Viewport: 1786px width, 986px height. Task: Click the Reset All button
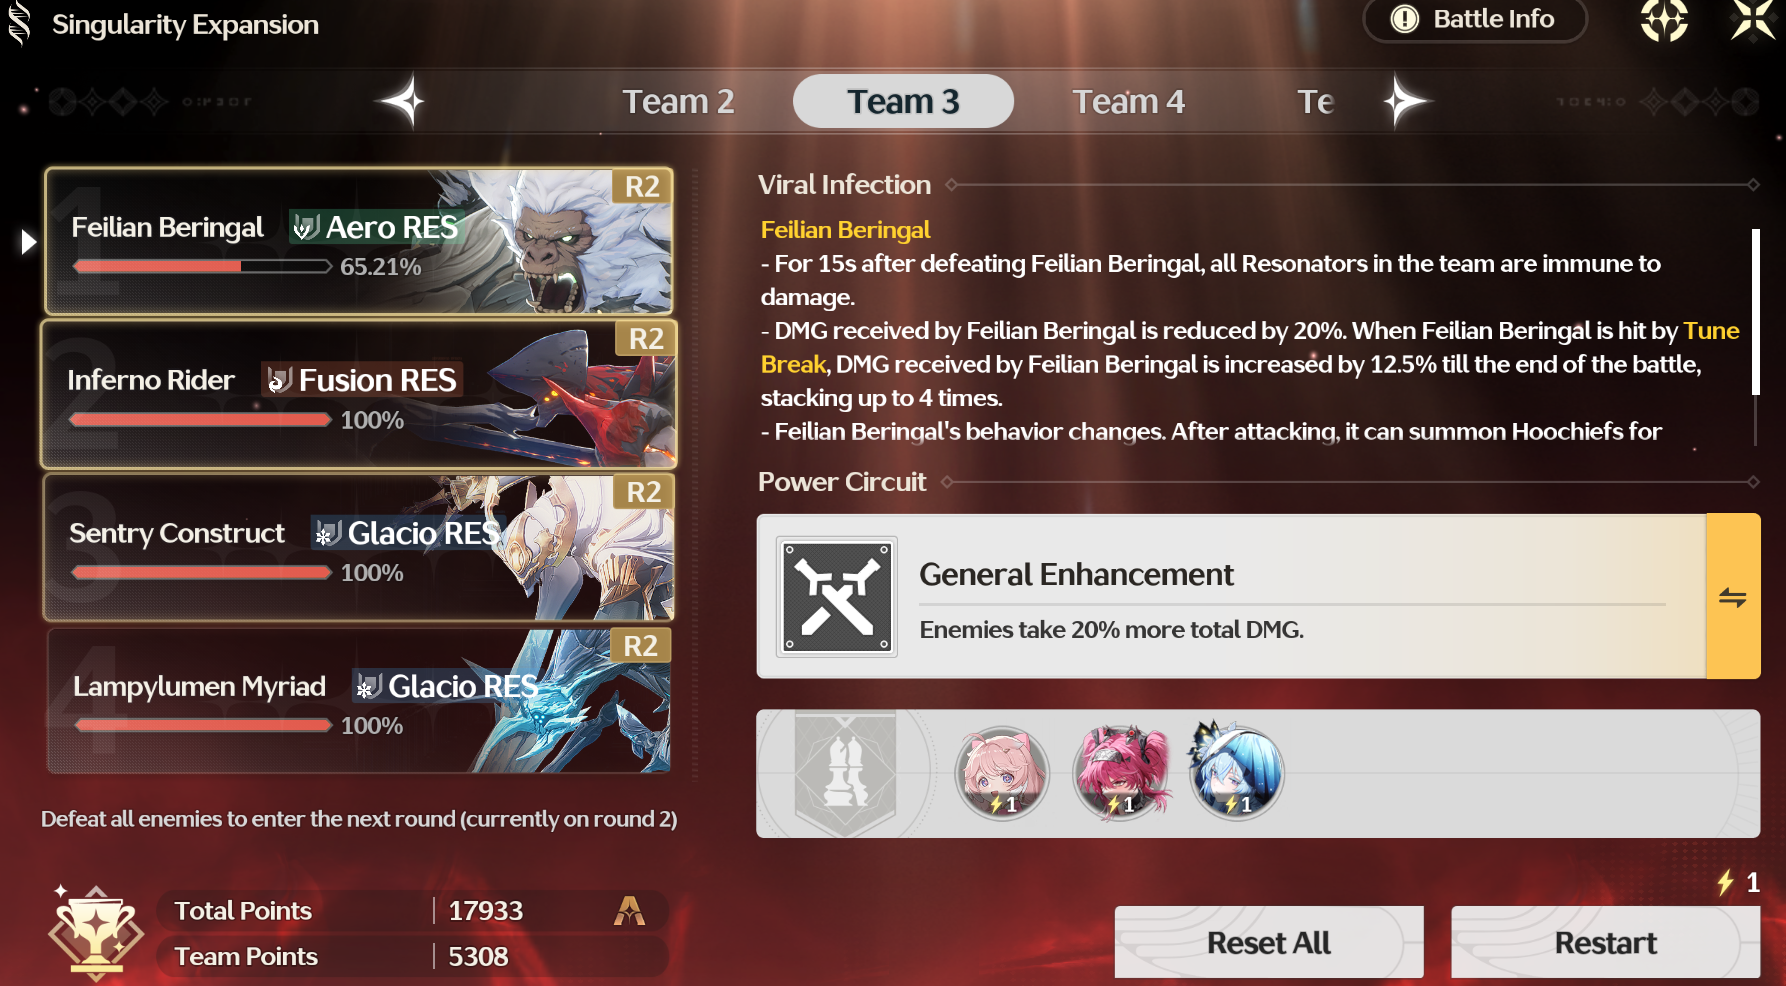(x=1269, y=943)
